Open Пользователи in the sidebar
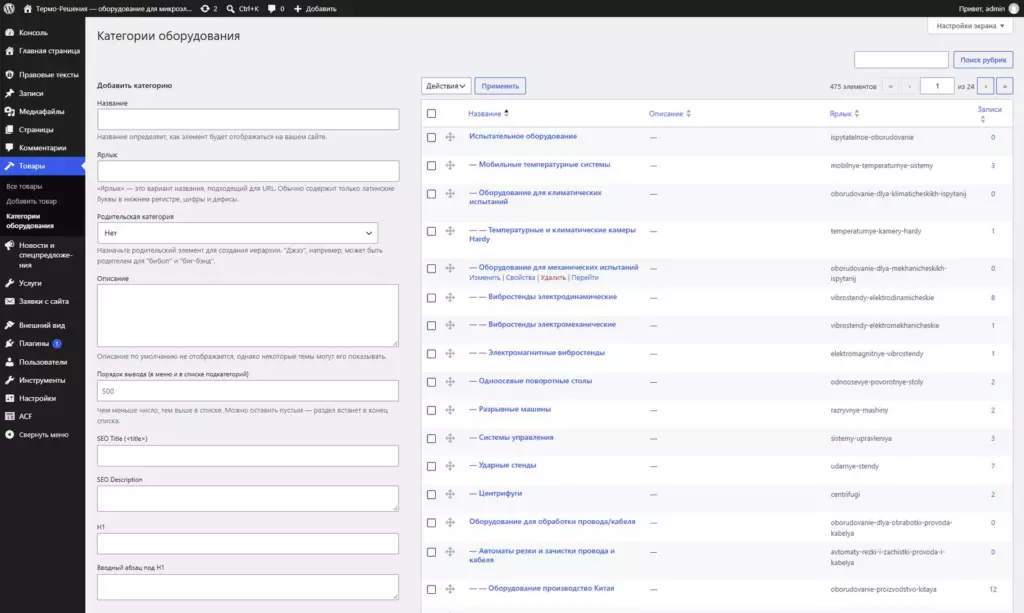 pyautogui.click(x=42, y=362)
